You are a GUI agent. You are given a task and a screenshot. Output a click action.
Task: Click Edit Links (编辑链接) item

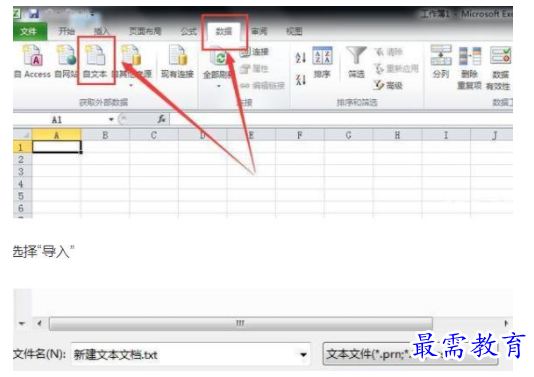(262, 85)
